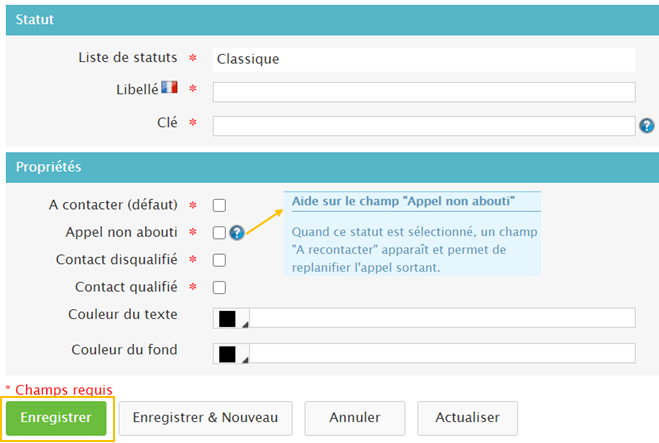
Task: Click into the Clé input field
Action: [424, 126]
